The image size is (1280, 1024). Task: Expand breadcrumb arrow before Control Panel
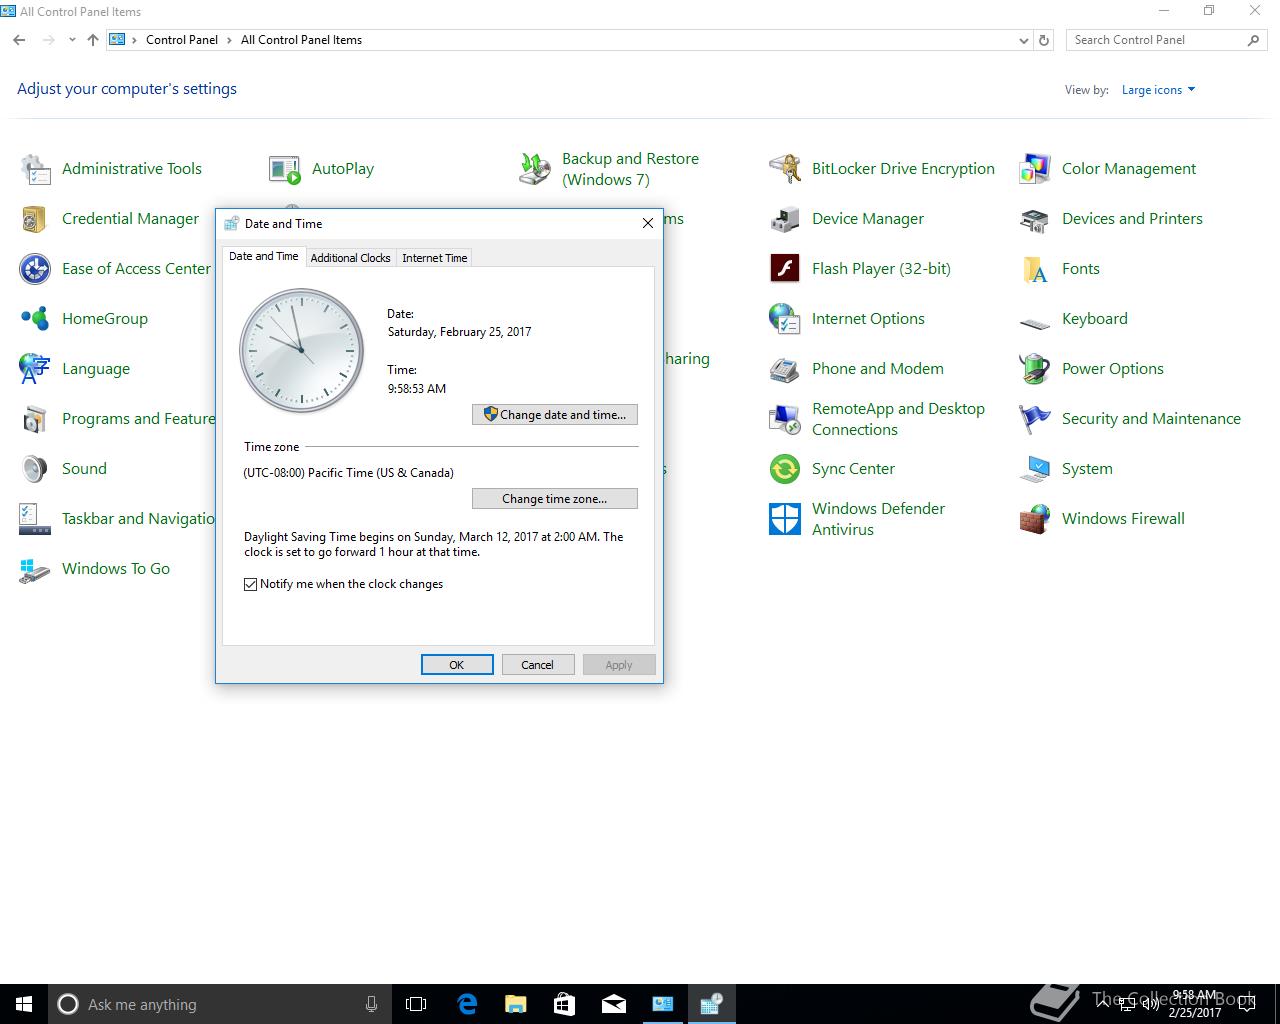click(x=135, y=40)
